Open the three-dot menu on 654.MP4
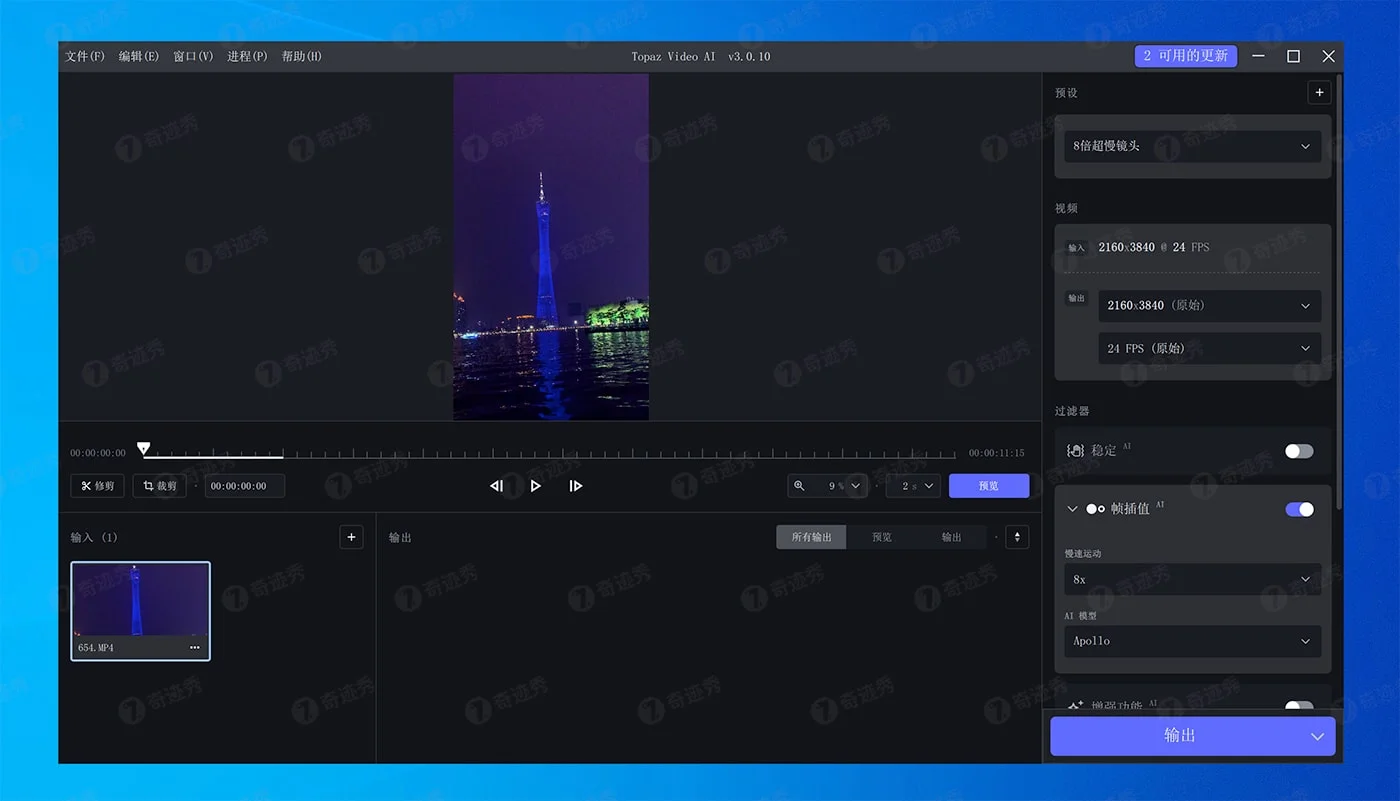The image size is (1400, 801). click(194, 648)
